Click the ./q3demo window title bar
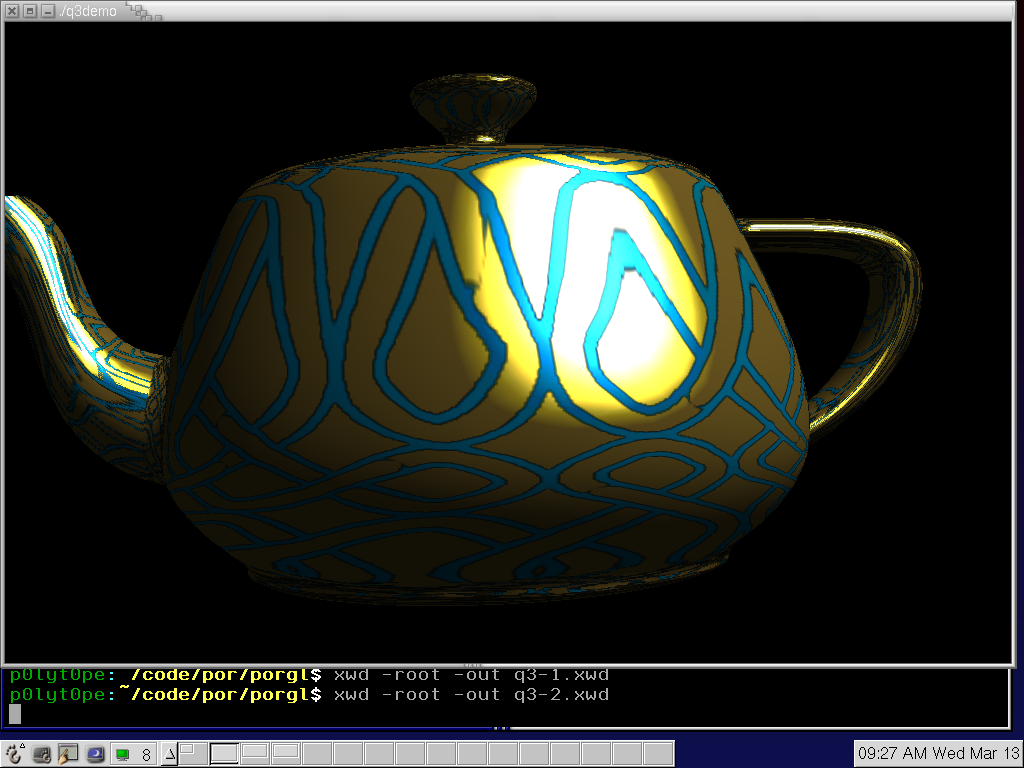This screenshot has width=1024, height=768. point(500,11)
